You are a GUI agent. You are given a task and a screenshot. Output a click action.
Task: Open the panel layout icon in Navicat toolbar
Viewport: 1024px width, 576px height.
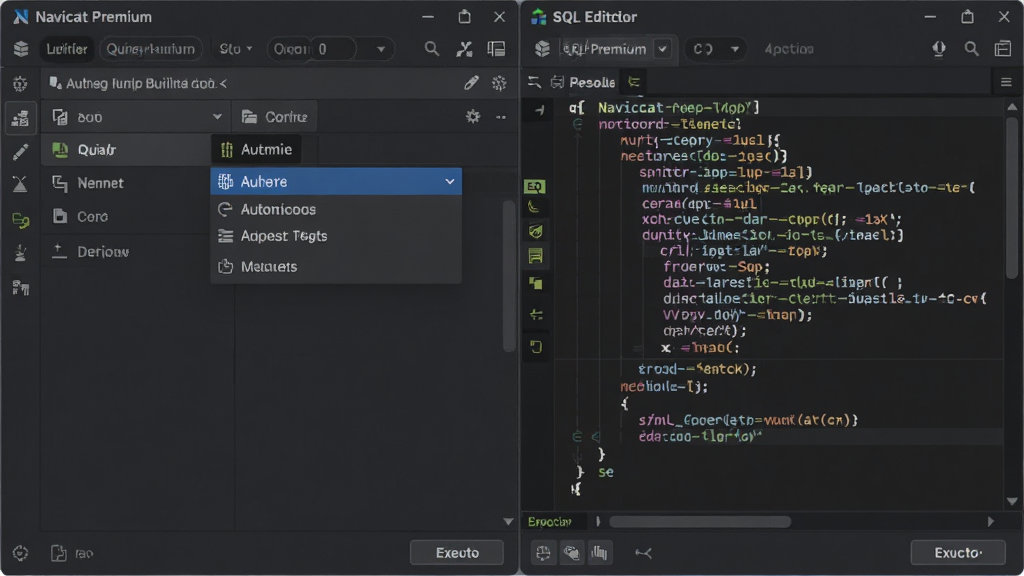pyautogui.click(x=496, y=49)
